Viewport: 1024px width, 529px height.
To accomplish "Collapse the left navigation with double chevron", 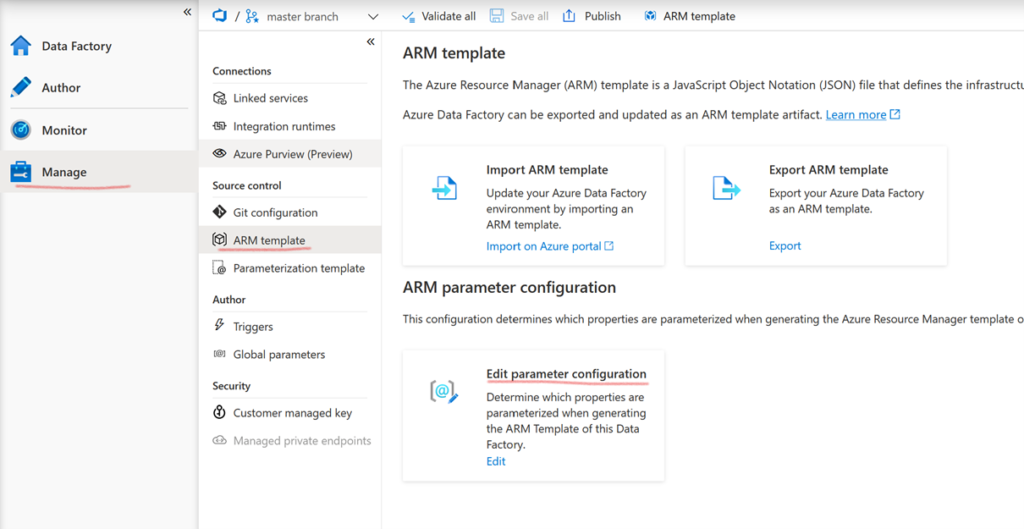I will tap(187, 12).
